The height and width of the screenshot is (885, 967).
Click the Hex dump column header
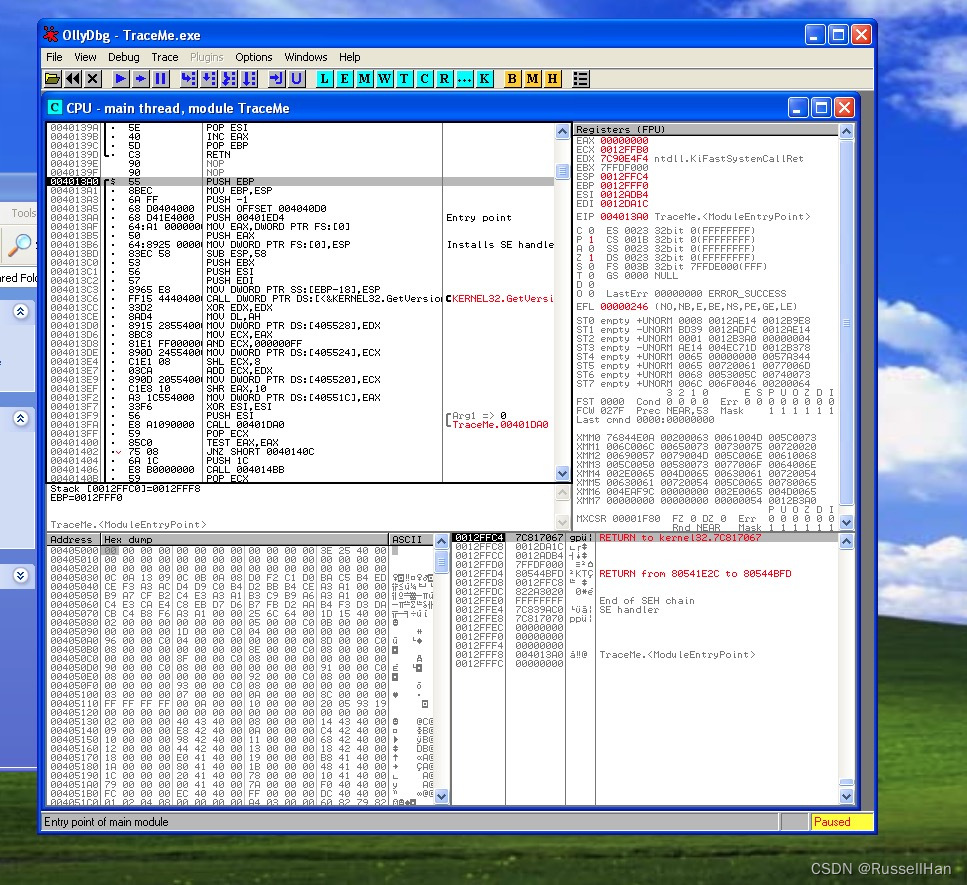click(245, 540)
